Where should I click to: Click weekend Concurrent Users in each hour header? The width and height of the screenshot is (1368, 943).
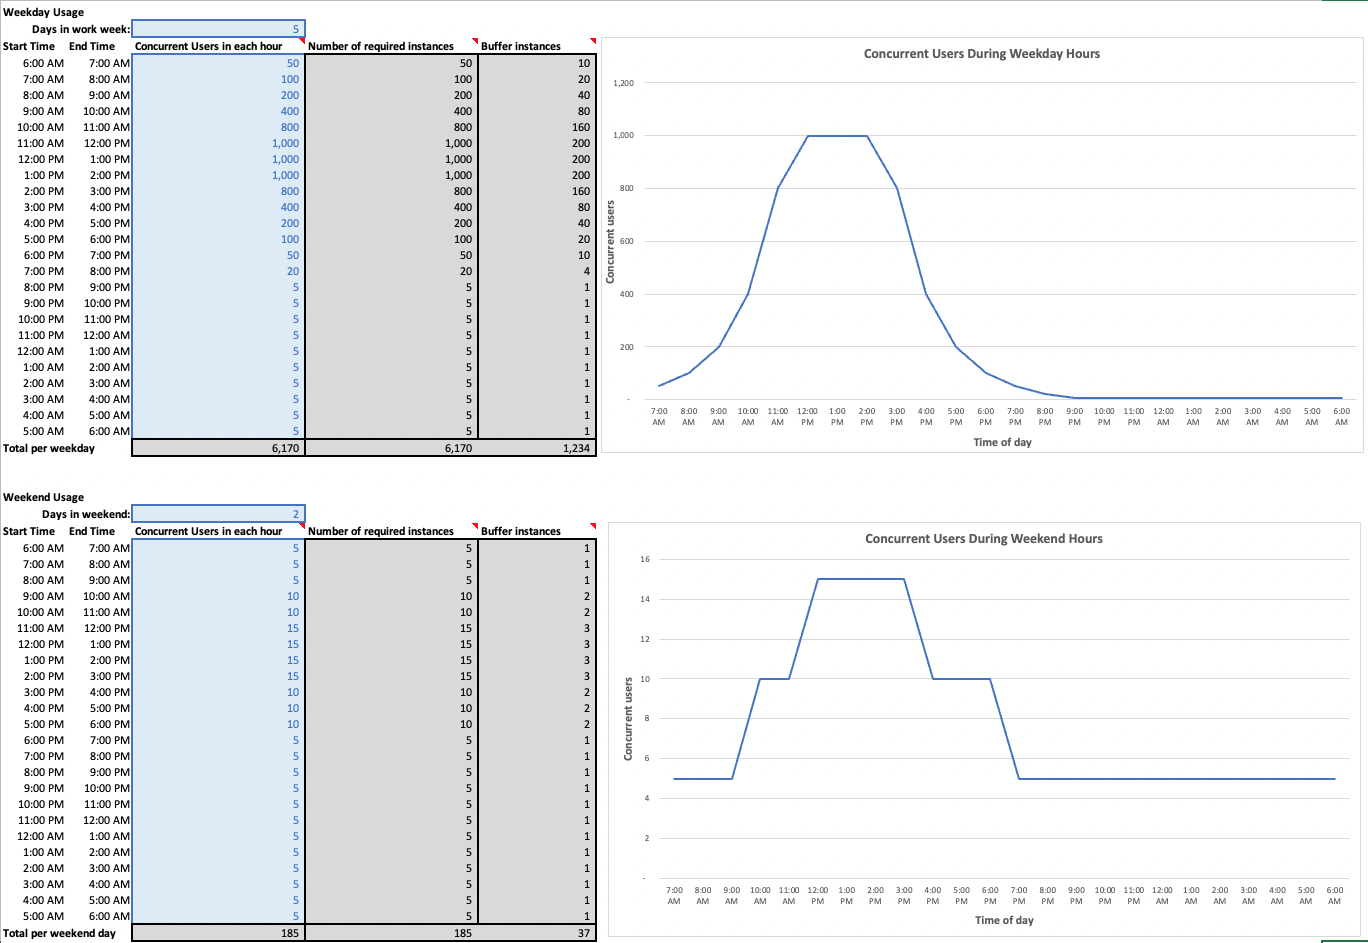point(208,531)
